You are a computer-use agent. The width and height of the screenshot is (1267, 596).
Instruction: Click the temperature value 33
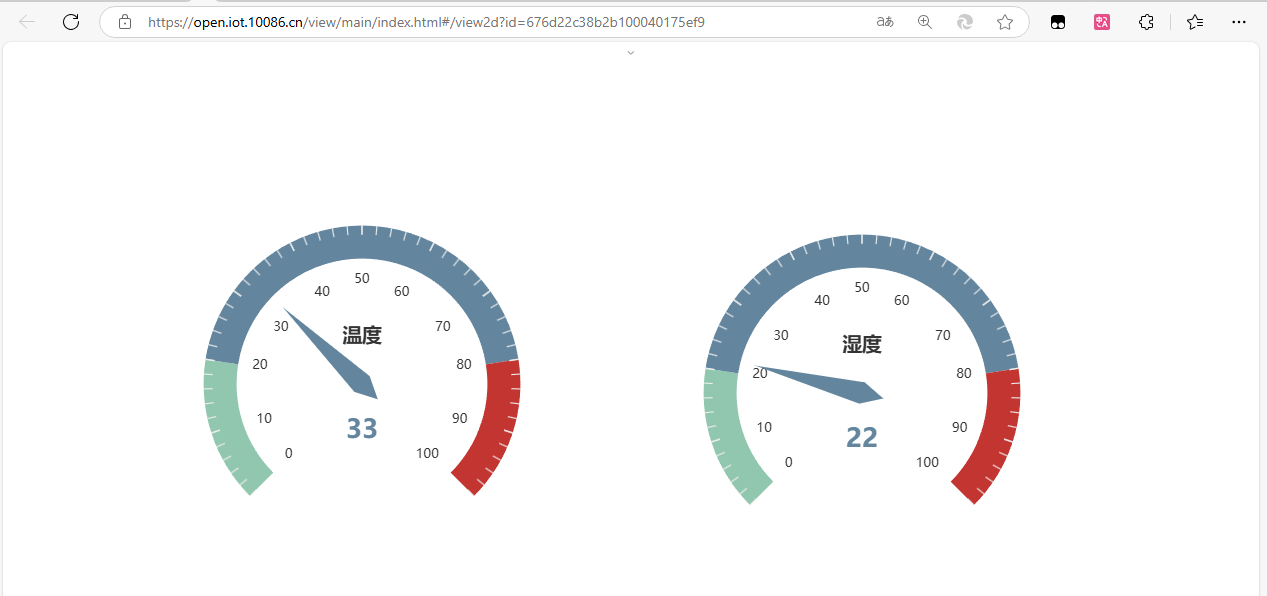coord(362,428)
